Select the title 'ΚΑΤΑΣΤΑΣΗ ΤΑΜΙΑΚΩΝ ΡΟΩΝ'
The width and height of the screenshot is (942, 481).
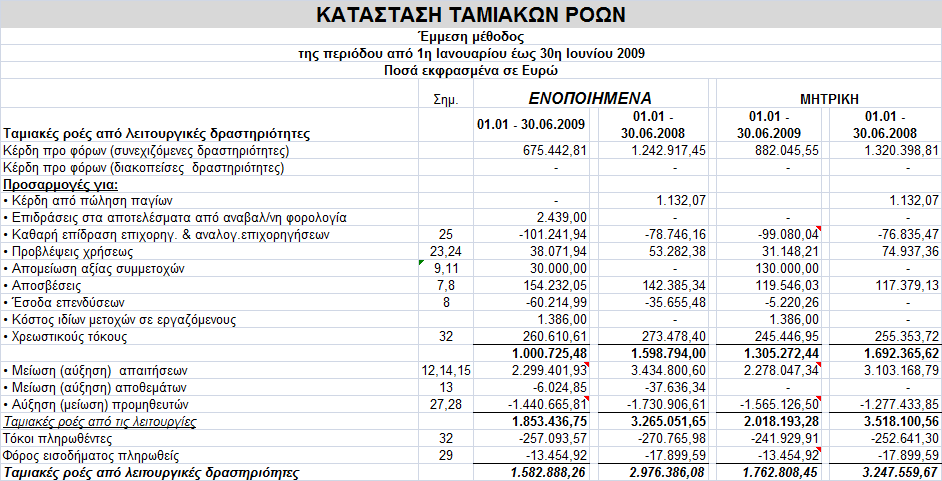point(471,14)
